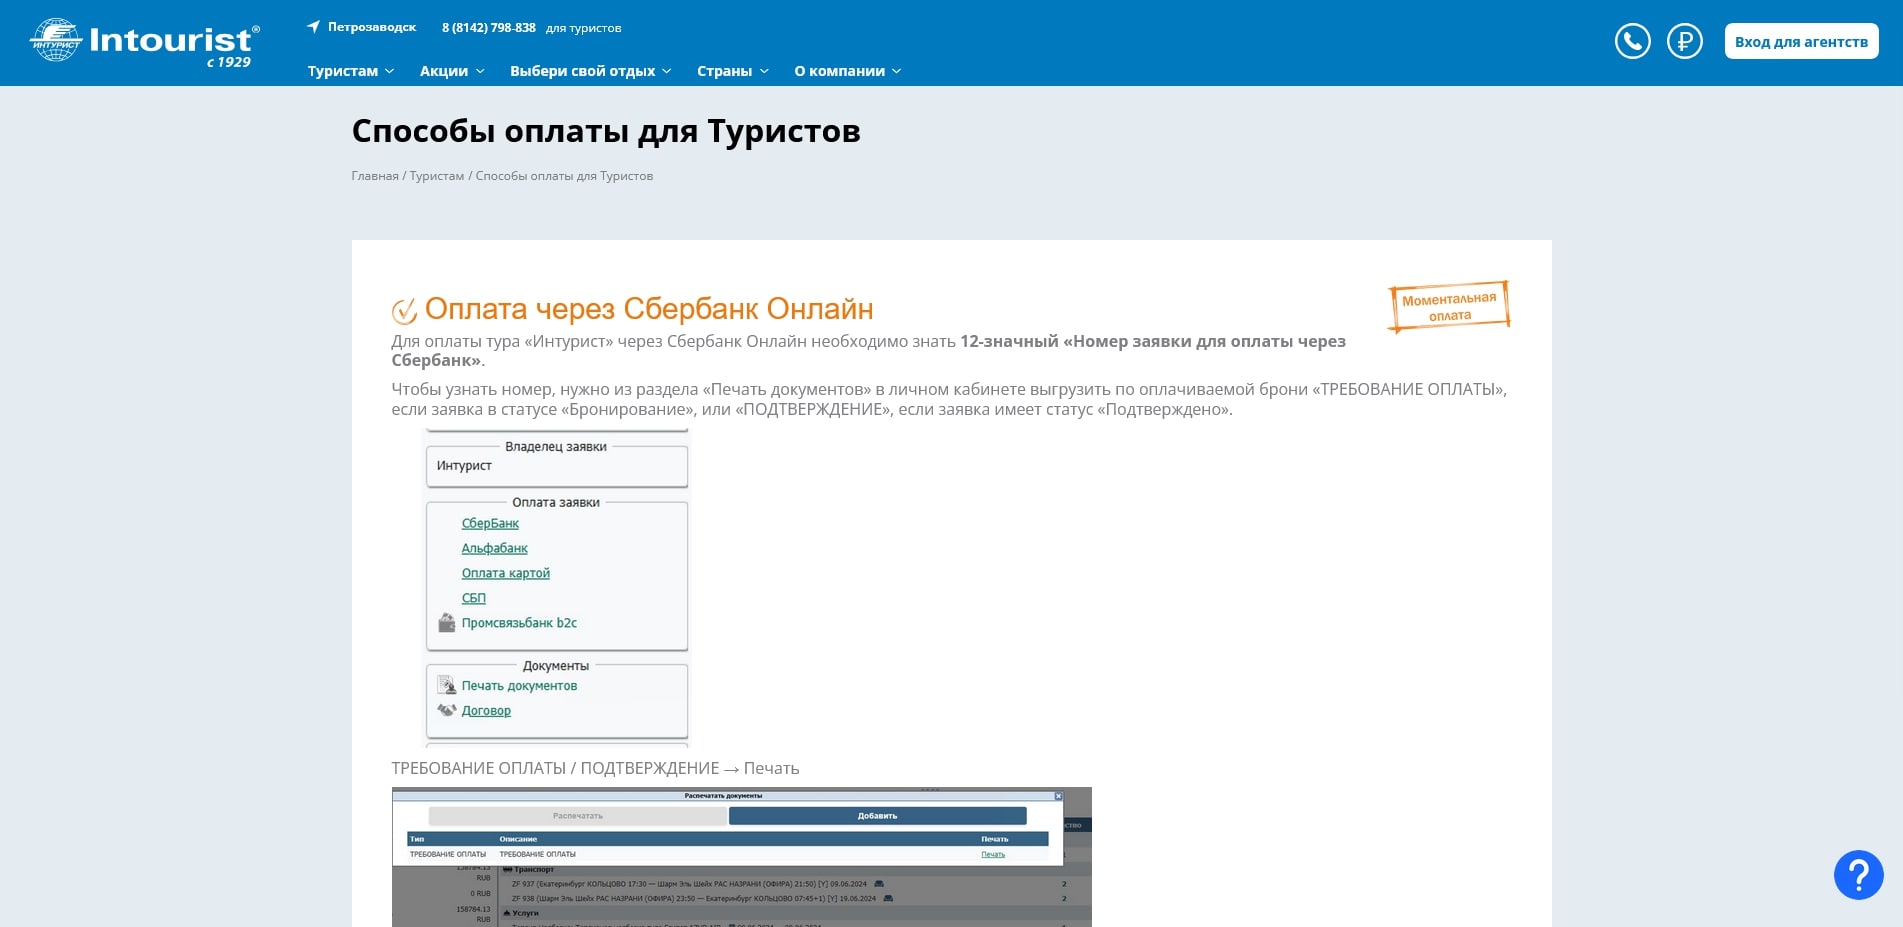
Task: Click the phone number 8 (8142) 798-838
Action: coord(487,27)
